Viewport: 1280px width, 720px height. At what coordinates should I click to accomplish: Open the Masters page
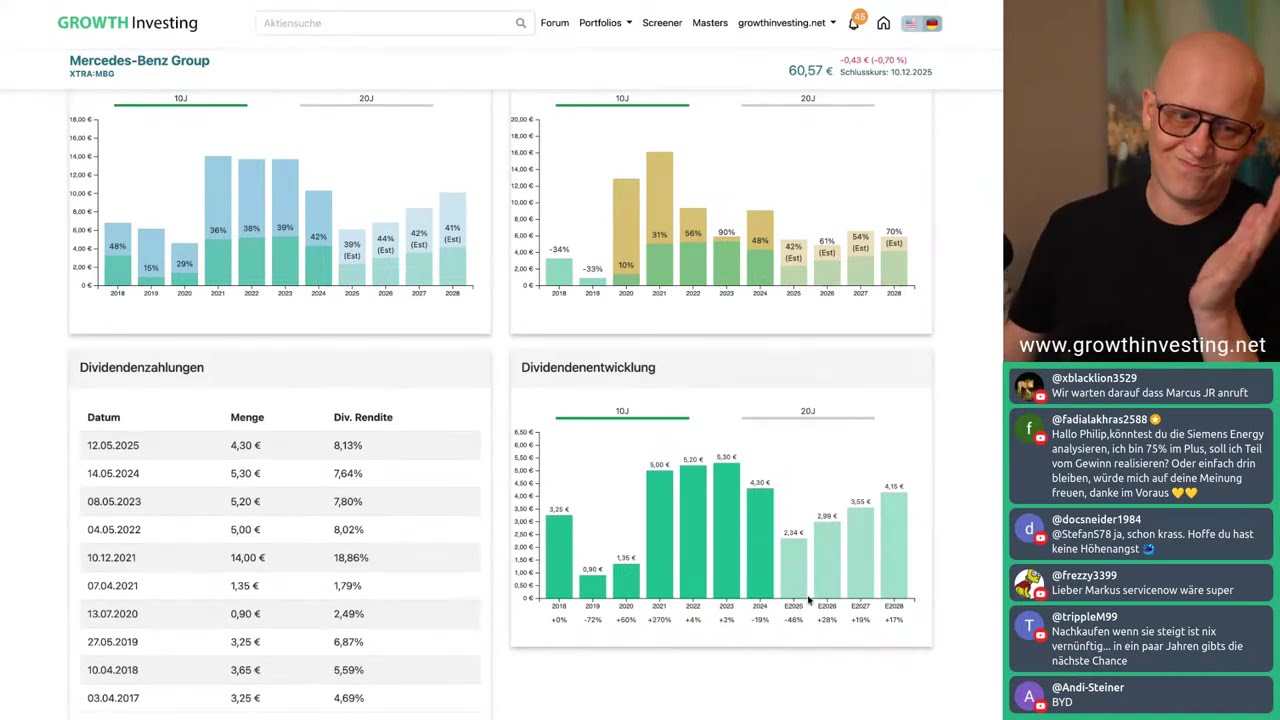pyautogui.click(x=710, y=23)
